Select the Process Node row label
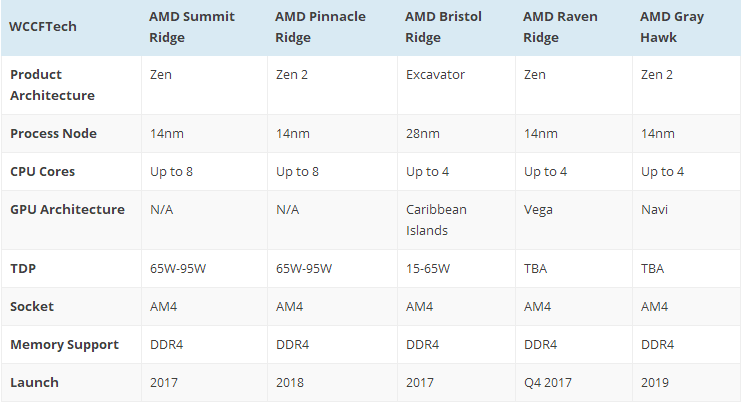The height and width of the screenshot is (405, 743). click(x=53, y=134)
